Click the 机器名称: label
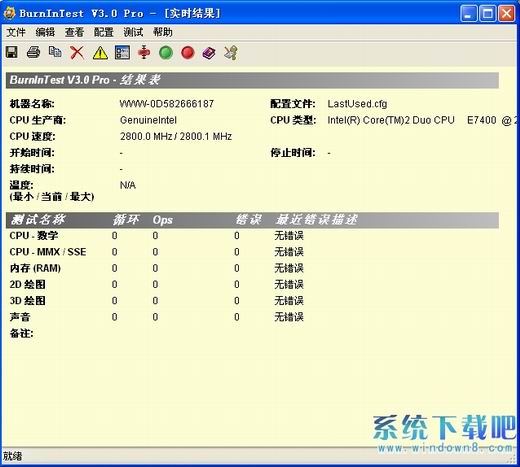520x467 pixels. click(32, 104)
